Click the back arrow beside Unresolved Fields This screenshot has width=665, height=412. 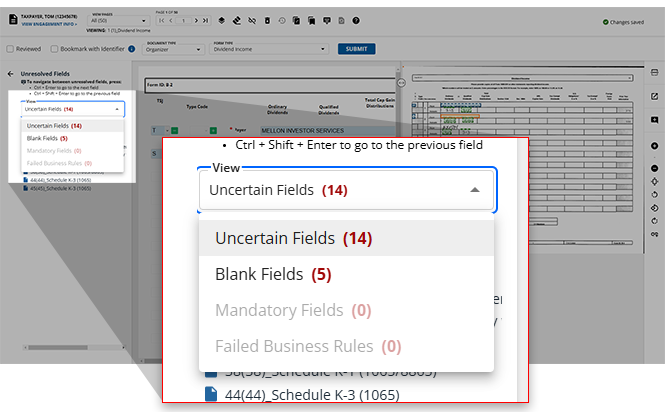tap(11, 74)
